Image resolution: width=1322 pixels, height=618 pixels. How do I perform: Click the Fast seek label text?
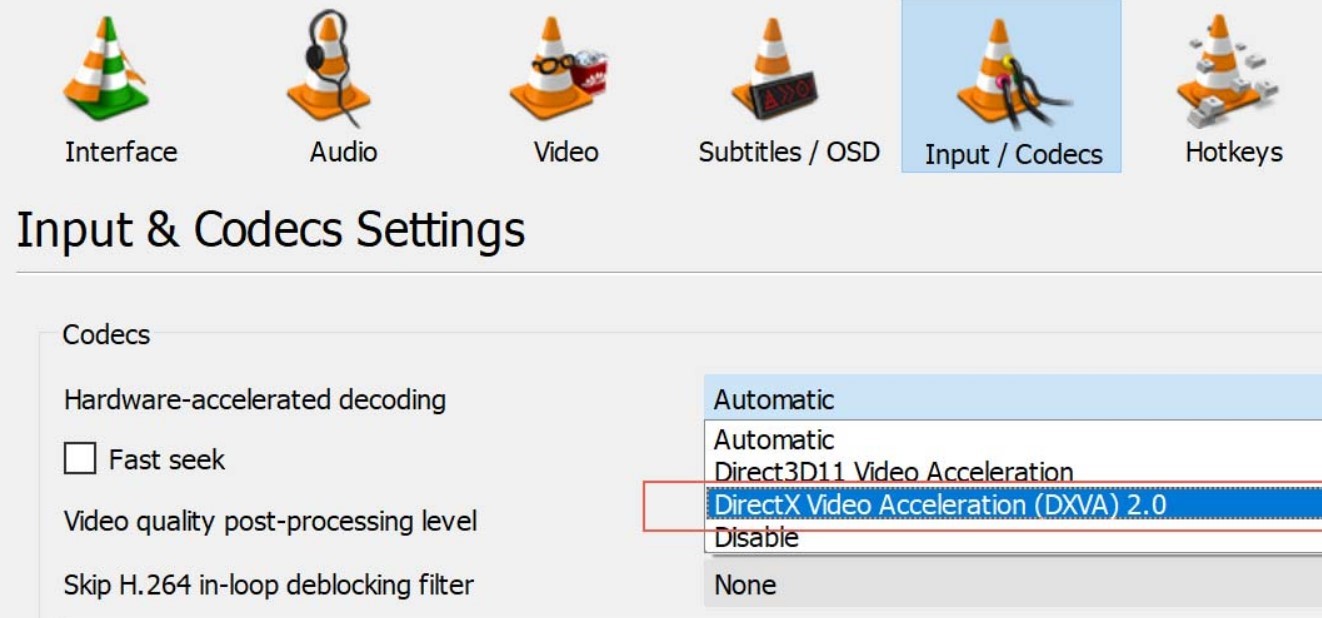[x=167, y=460]
